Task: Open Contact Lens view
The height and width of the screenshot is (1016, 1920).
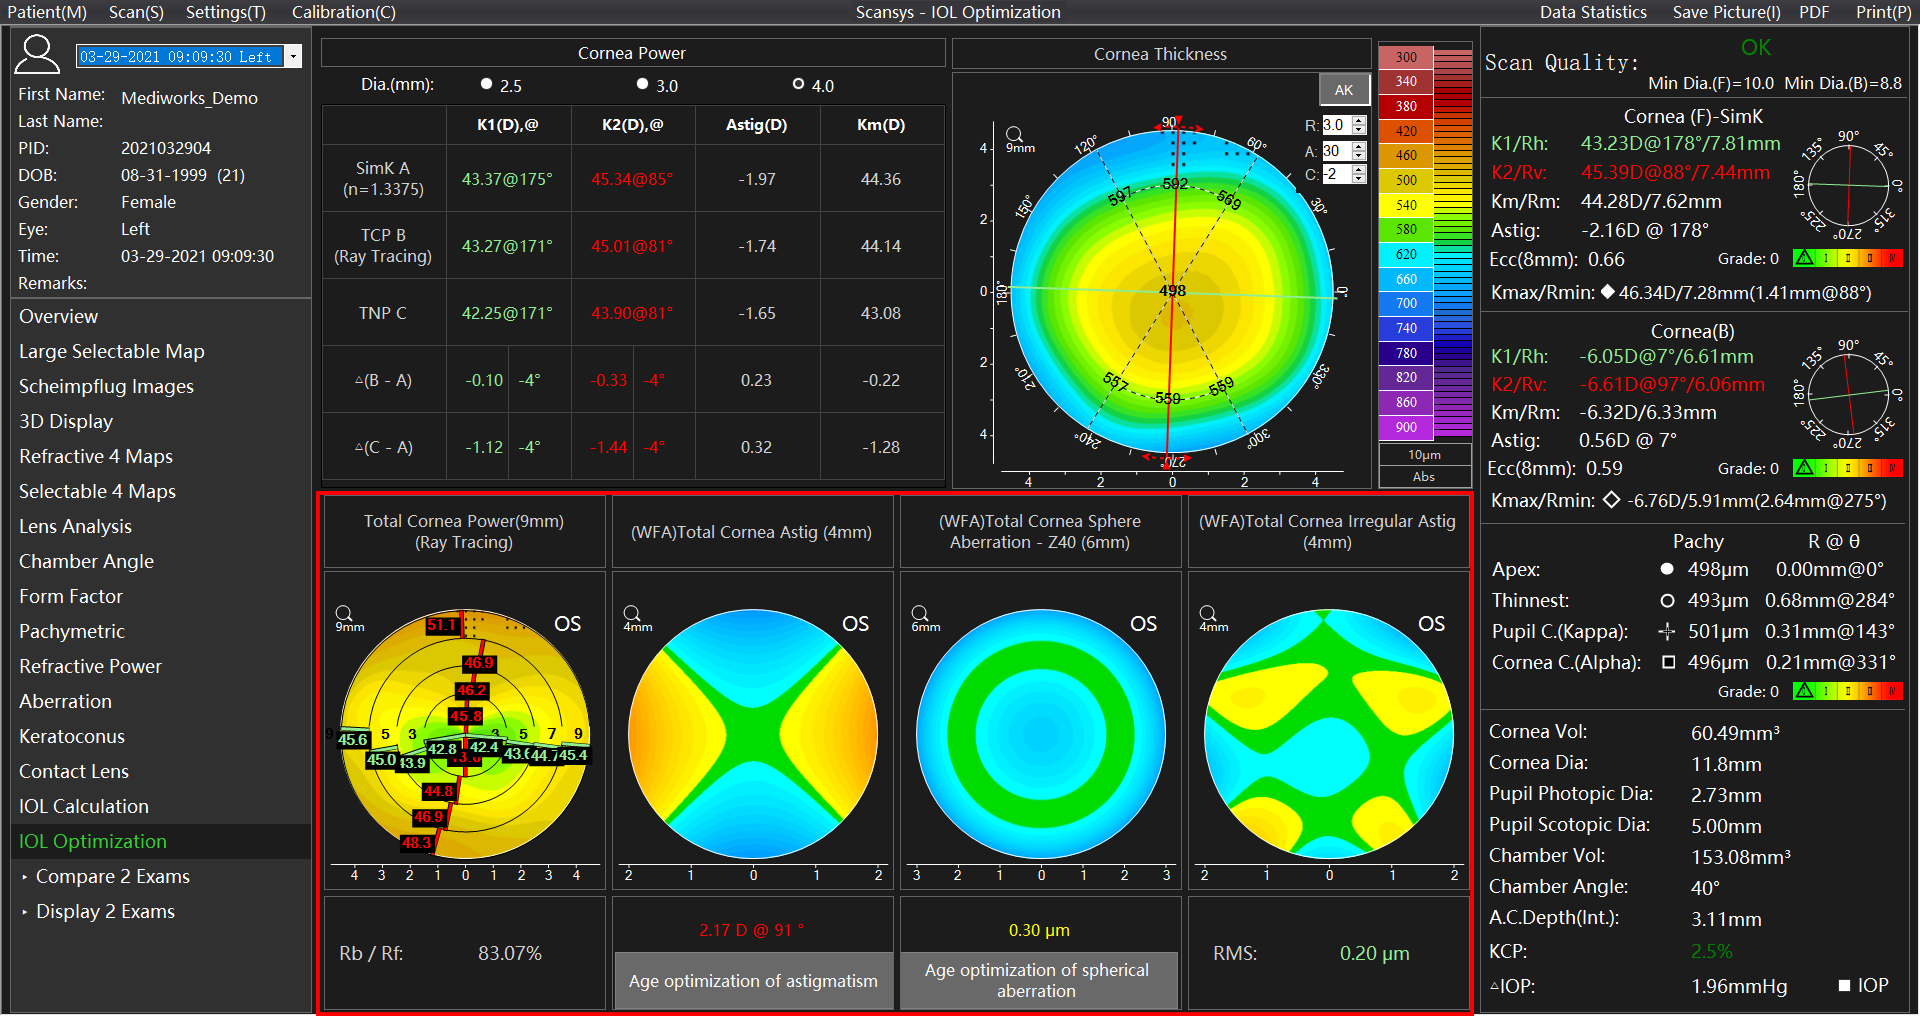Action: click(x=161, y=771)
